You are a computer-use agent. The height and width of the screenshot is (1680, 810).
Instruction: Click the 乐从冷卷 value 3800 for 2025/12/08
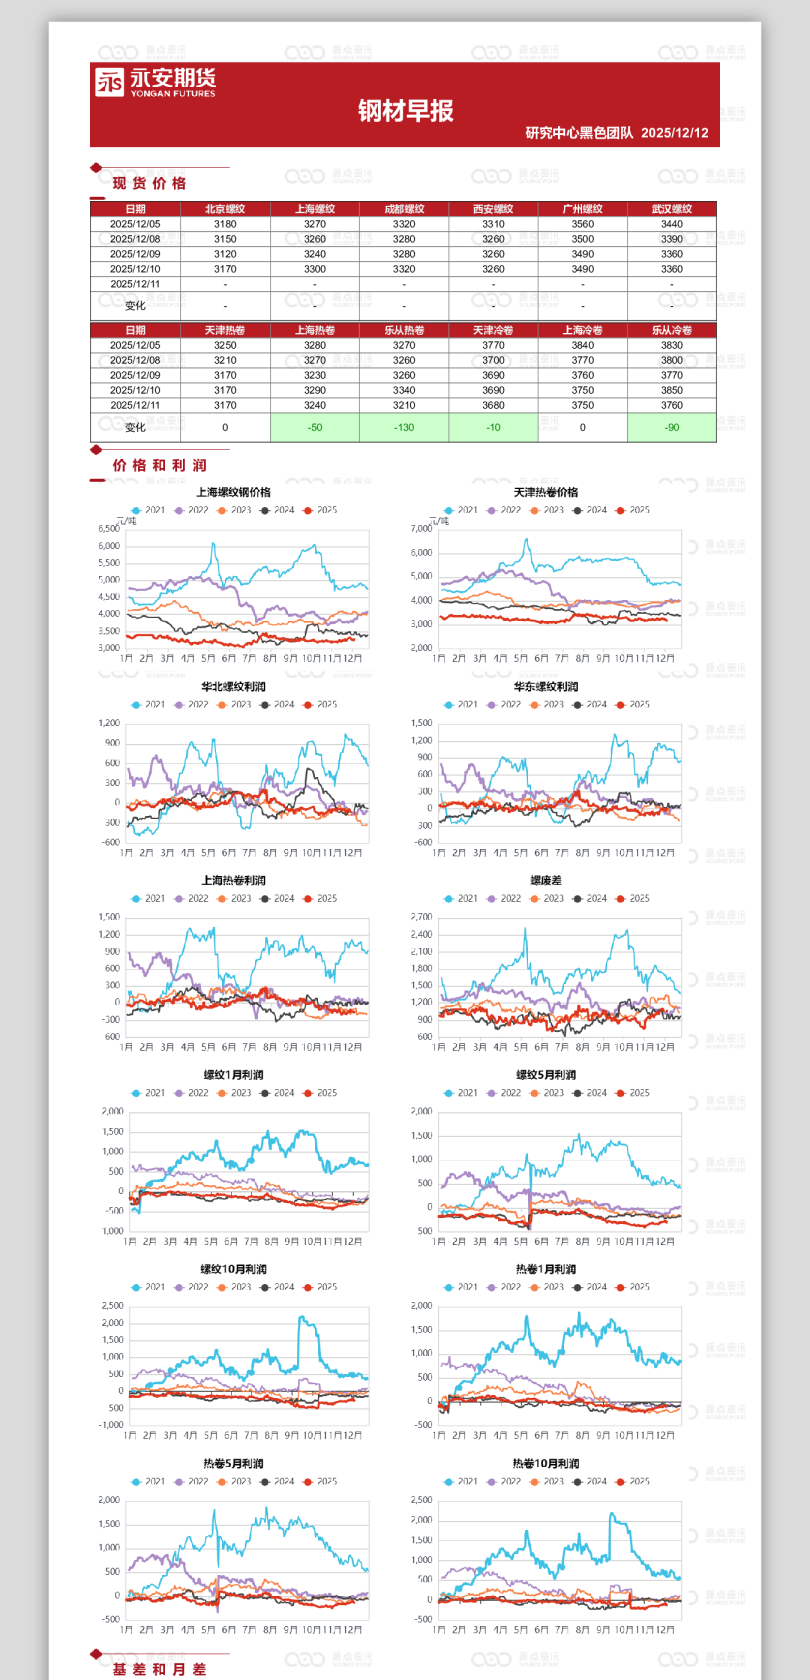[x=672, y=360]
